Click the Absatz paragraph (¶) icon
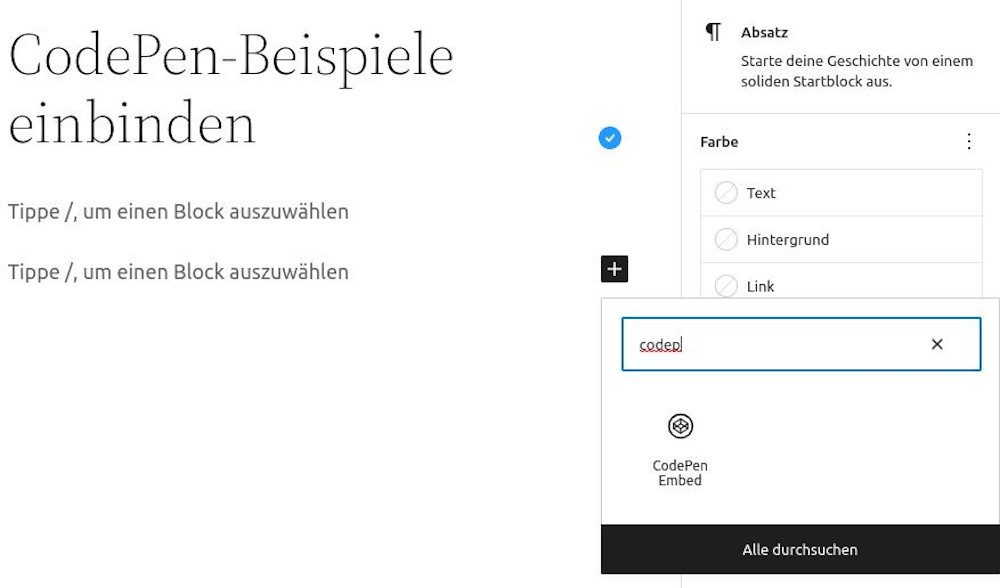 click(712, 31)
